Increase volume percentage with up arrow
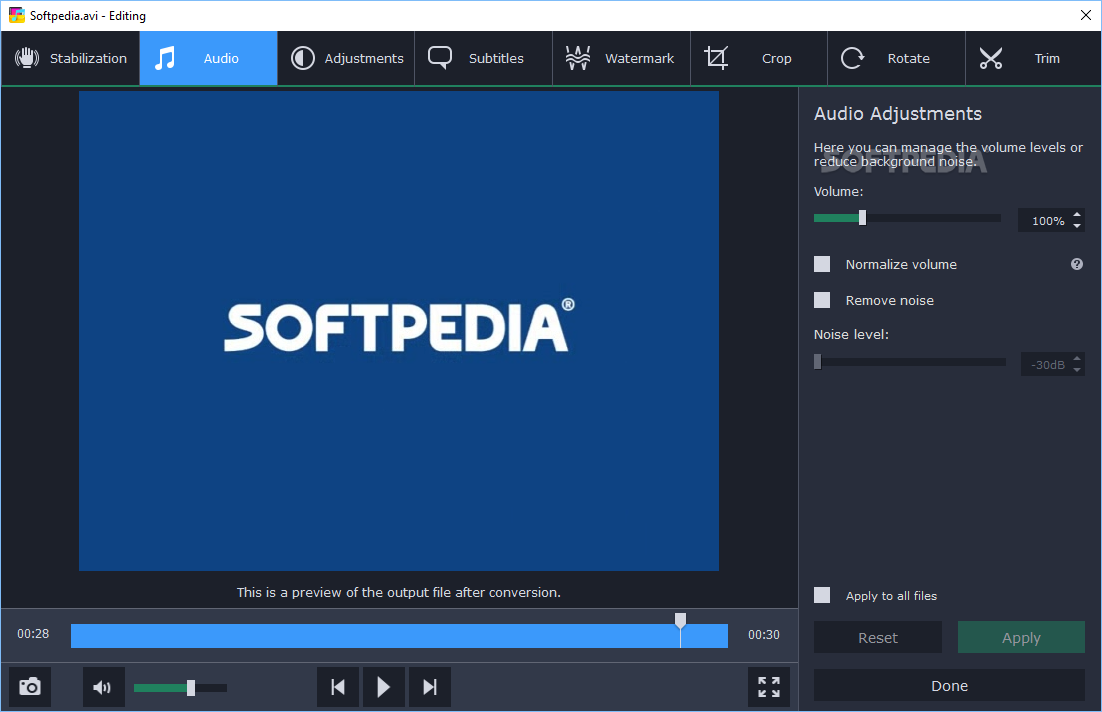Image resolution: width=1102 pixels, height=712 pixels. [1077, 214]
